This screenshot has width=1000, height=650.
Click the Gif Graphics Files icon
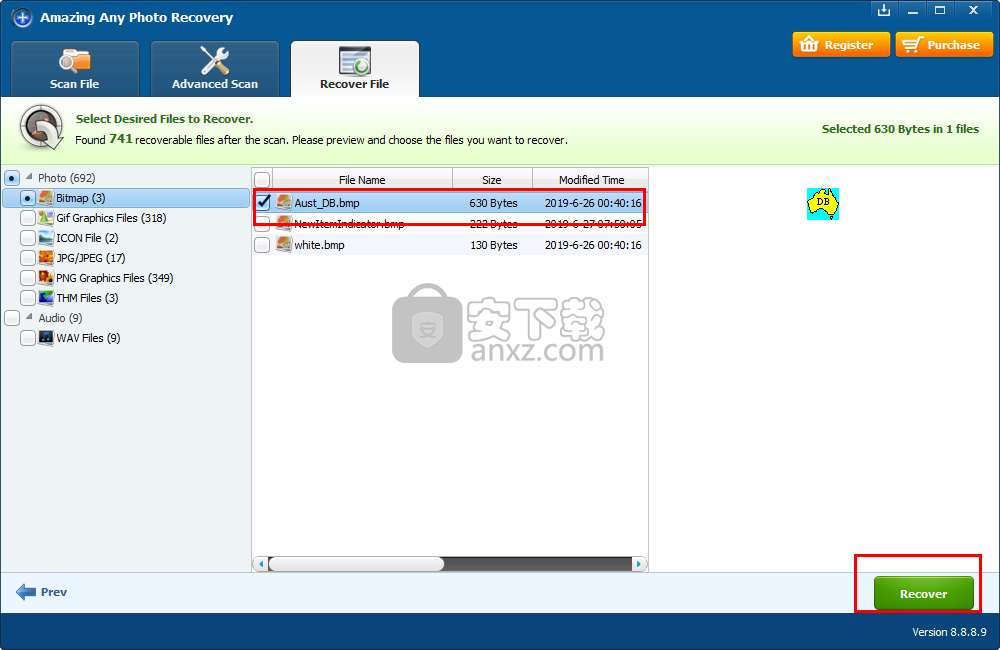click(x=46, y=218)
